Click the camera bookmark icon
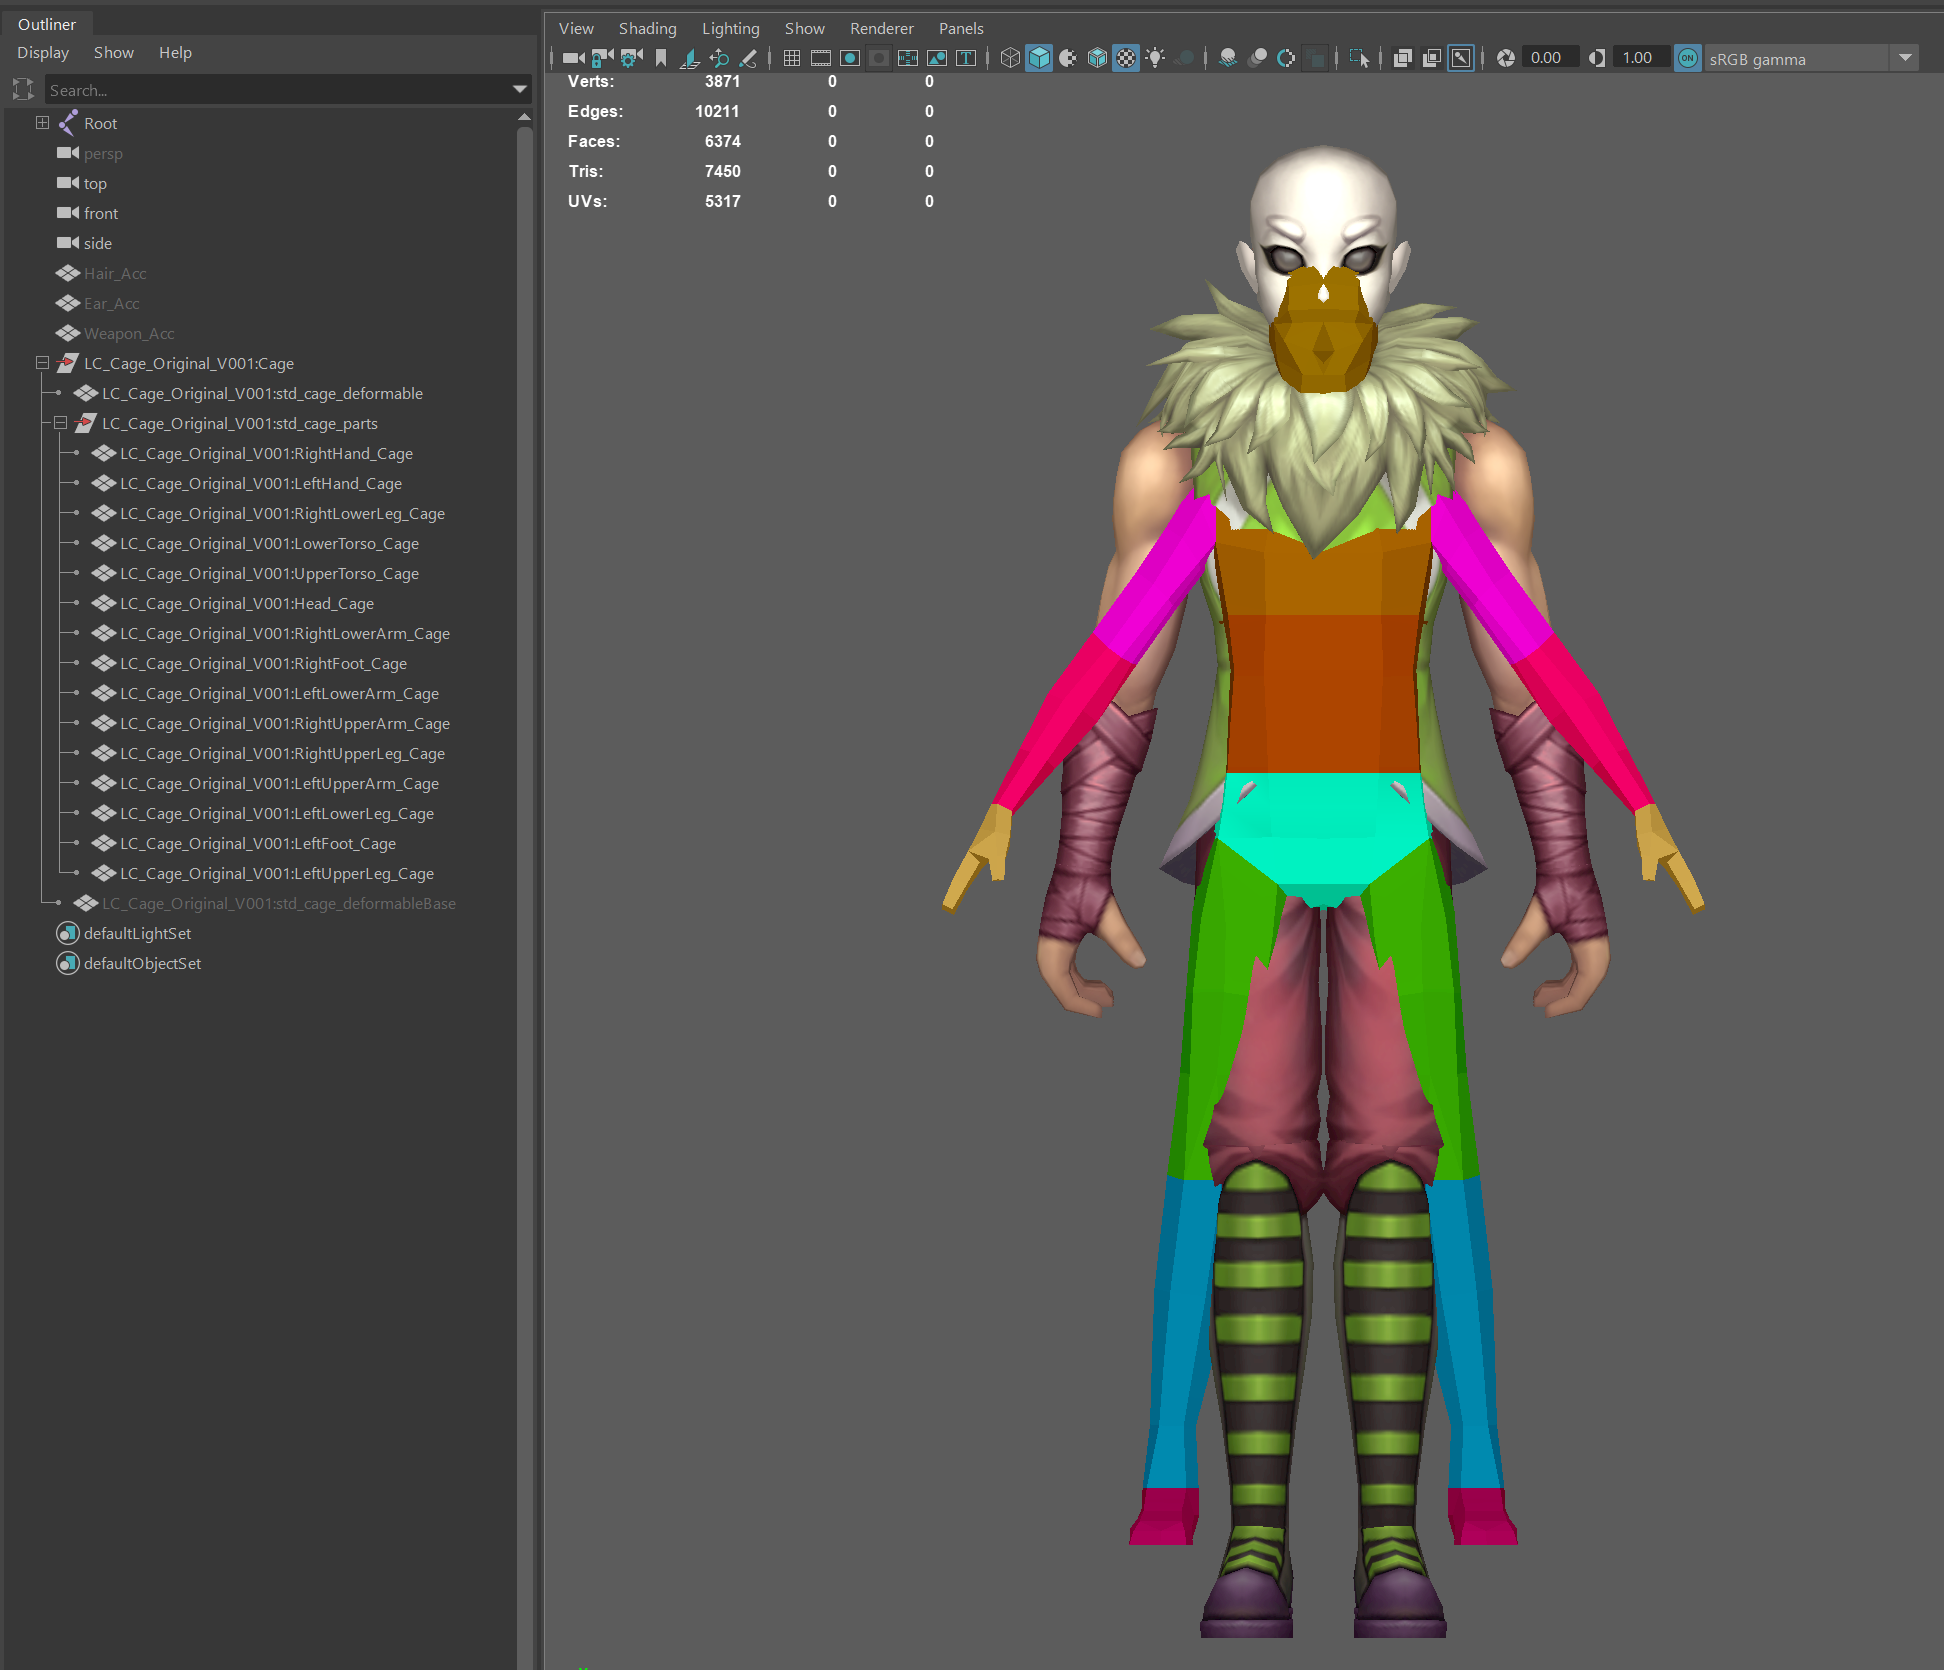The width and height of the screenshot is (1944, 1670). [661, 58]
